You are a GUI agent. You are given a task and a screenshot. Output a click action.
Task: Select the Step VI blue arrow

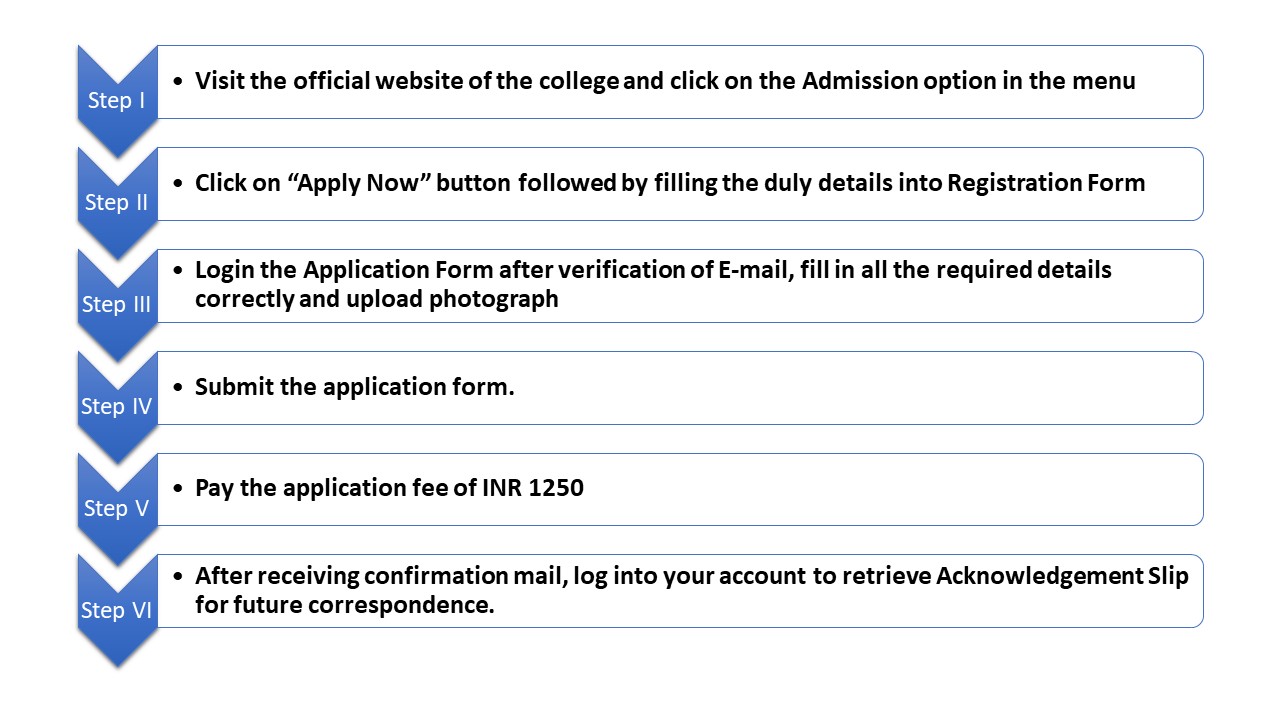117,610
